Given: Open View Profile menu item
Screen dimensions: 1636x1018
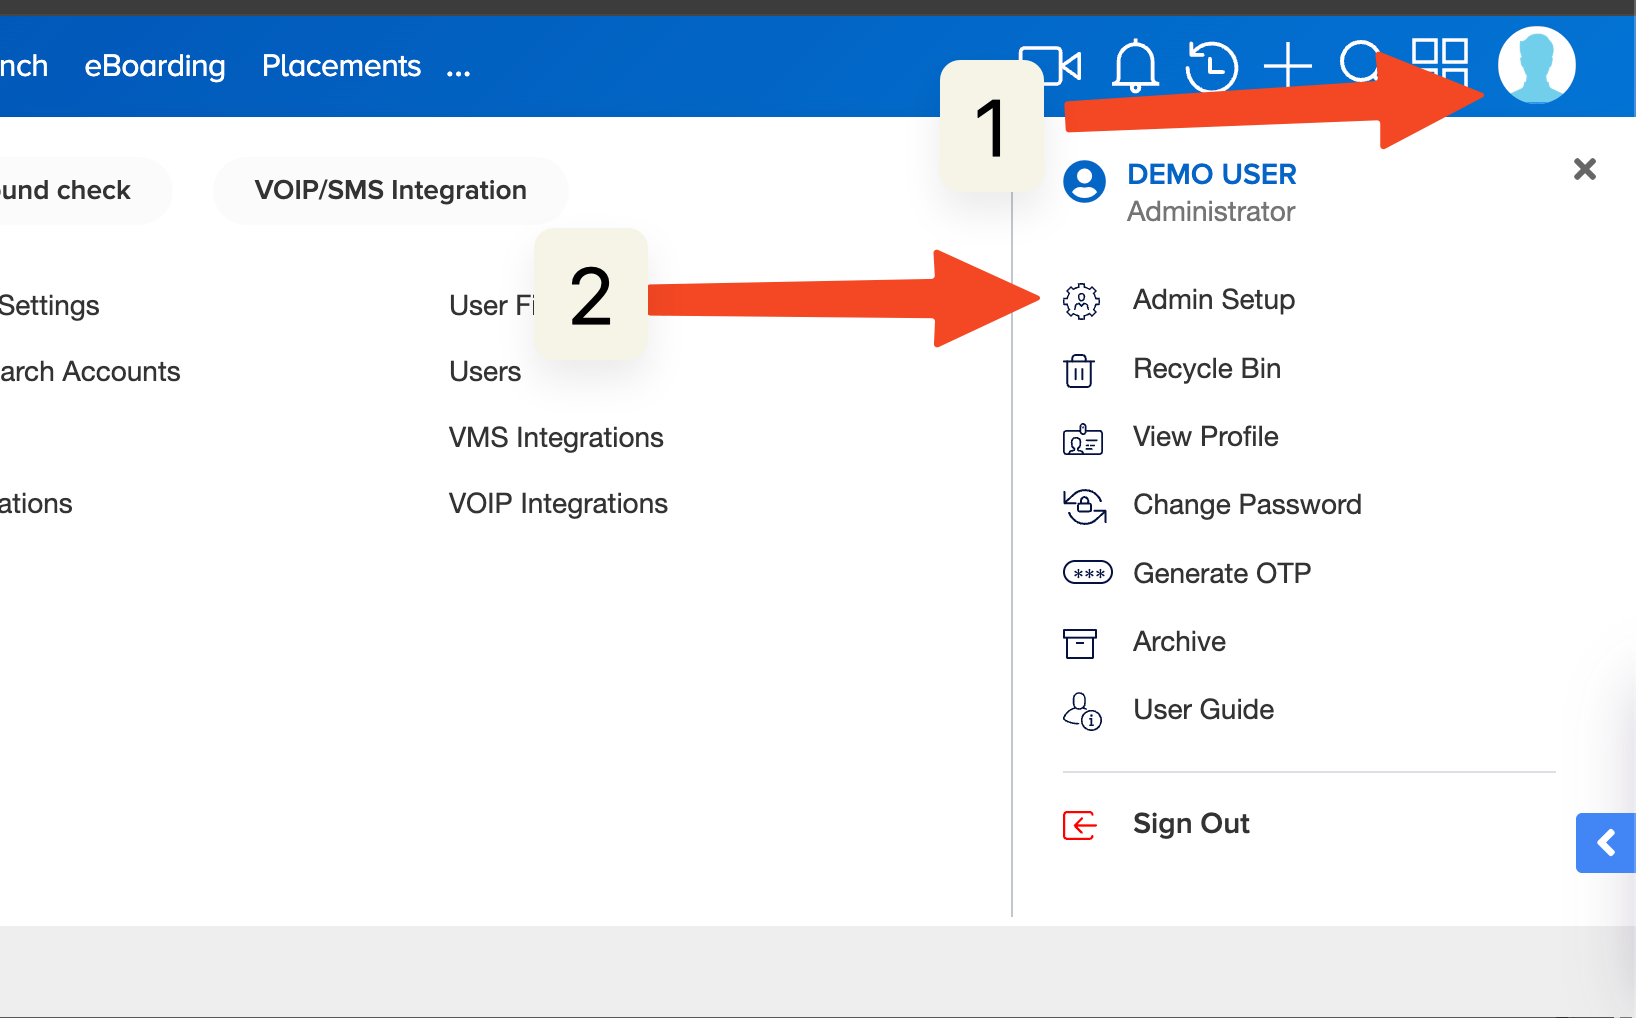Looking at the screenshot, I should (1205, 437).
